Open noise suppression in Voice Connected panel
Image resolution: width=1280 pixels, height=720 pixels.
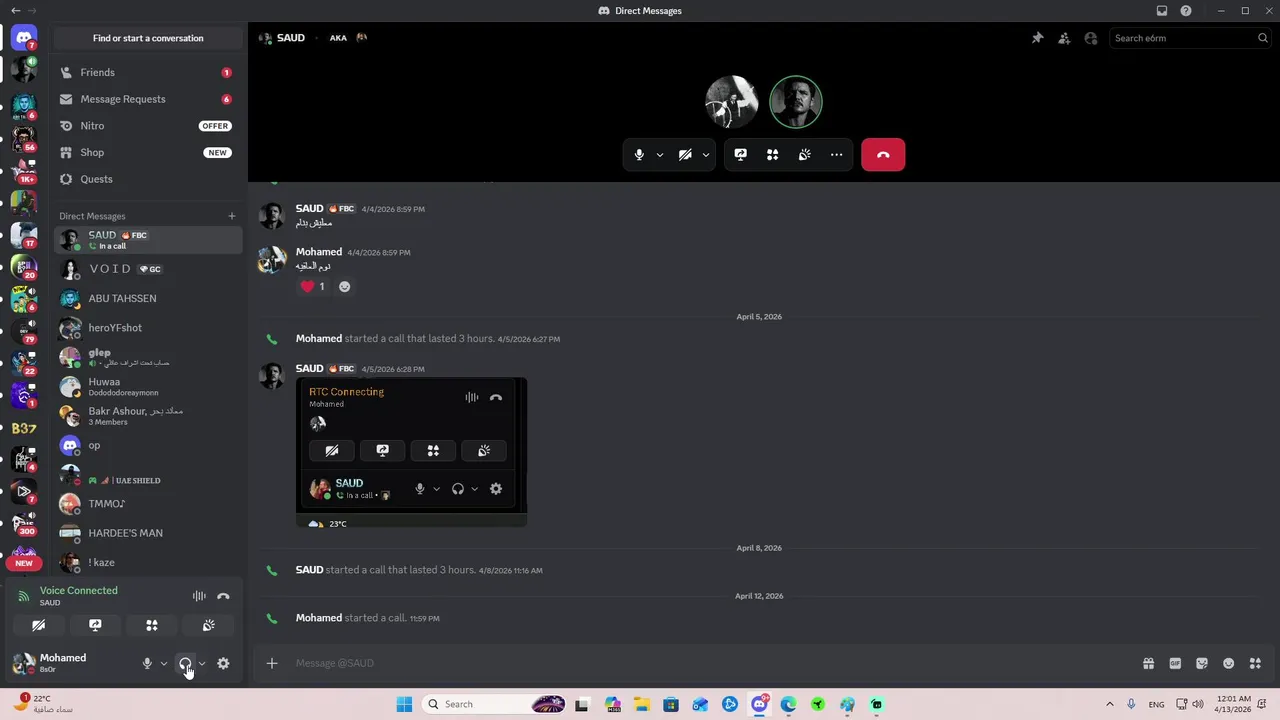(x=199, y=596)
